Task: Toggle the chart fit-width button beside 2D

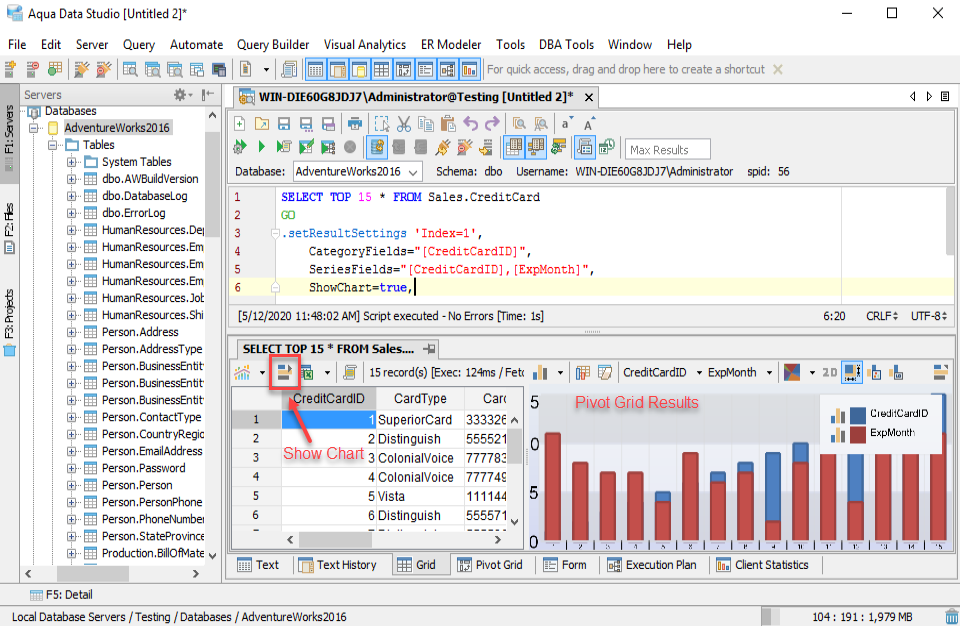Action: [852, 372]
